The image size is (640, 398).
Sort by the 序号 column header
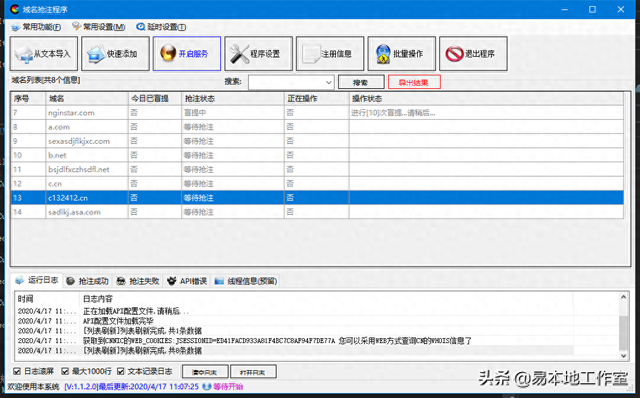[28, 98]
